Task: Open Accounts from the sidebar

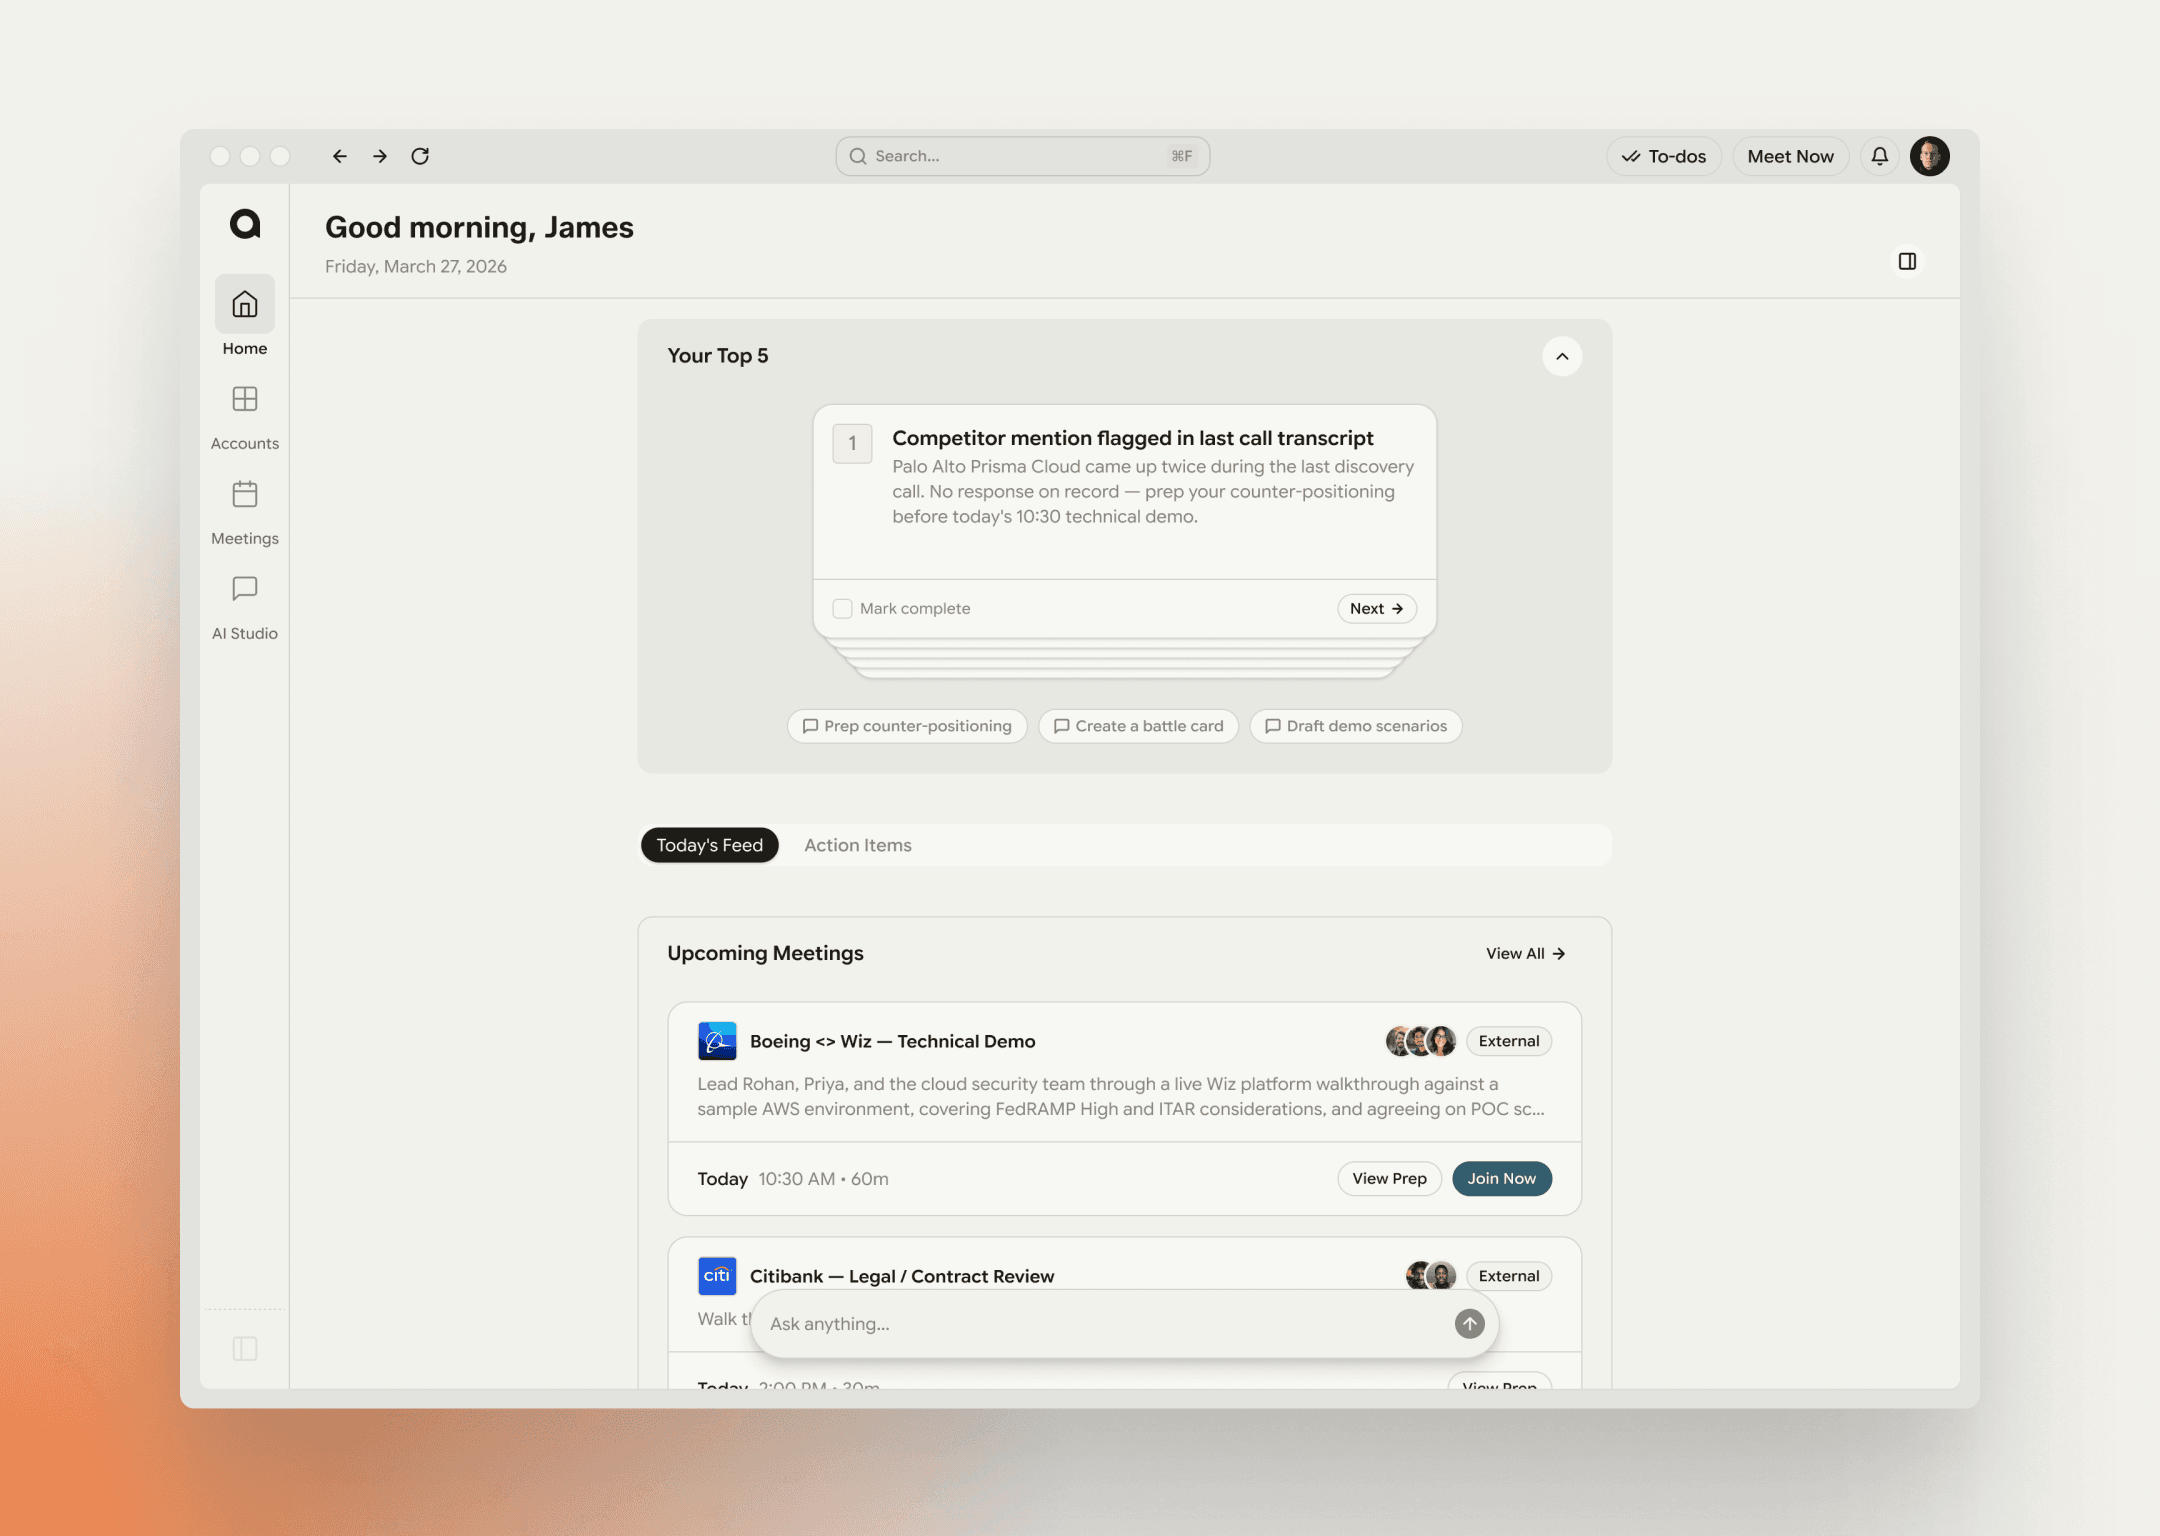Action: [245, 418]
